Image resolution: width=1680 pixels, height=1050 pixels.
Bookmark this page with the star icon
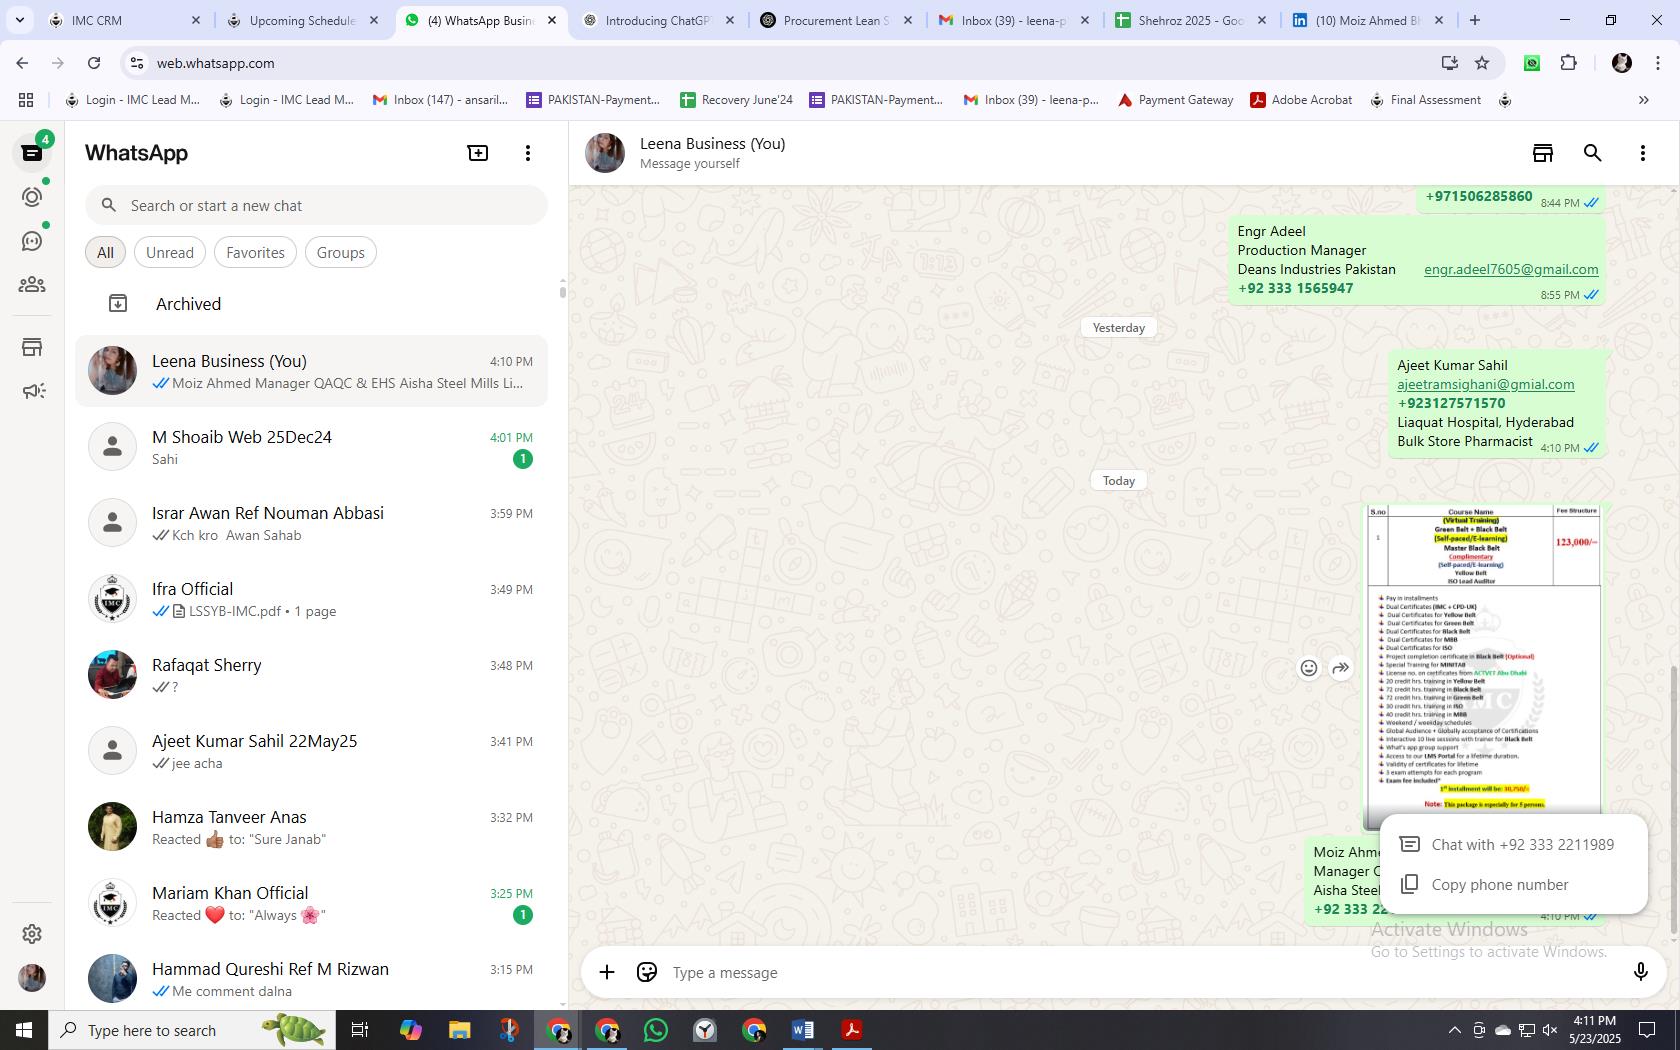[1482, 63]
